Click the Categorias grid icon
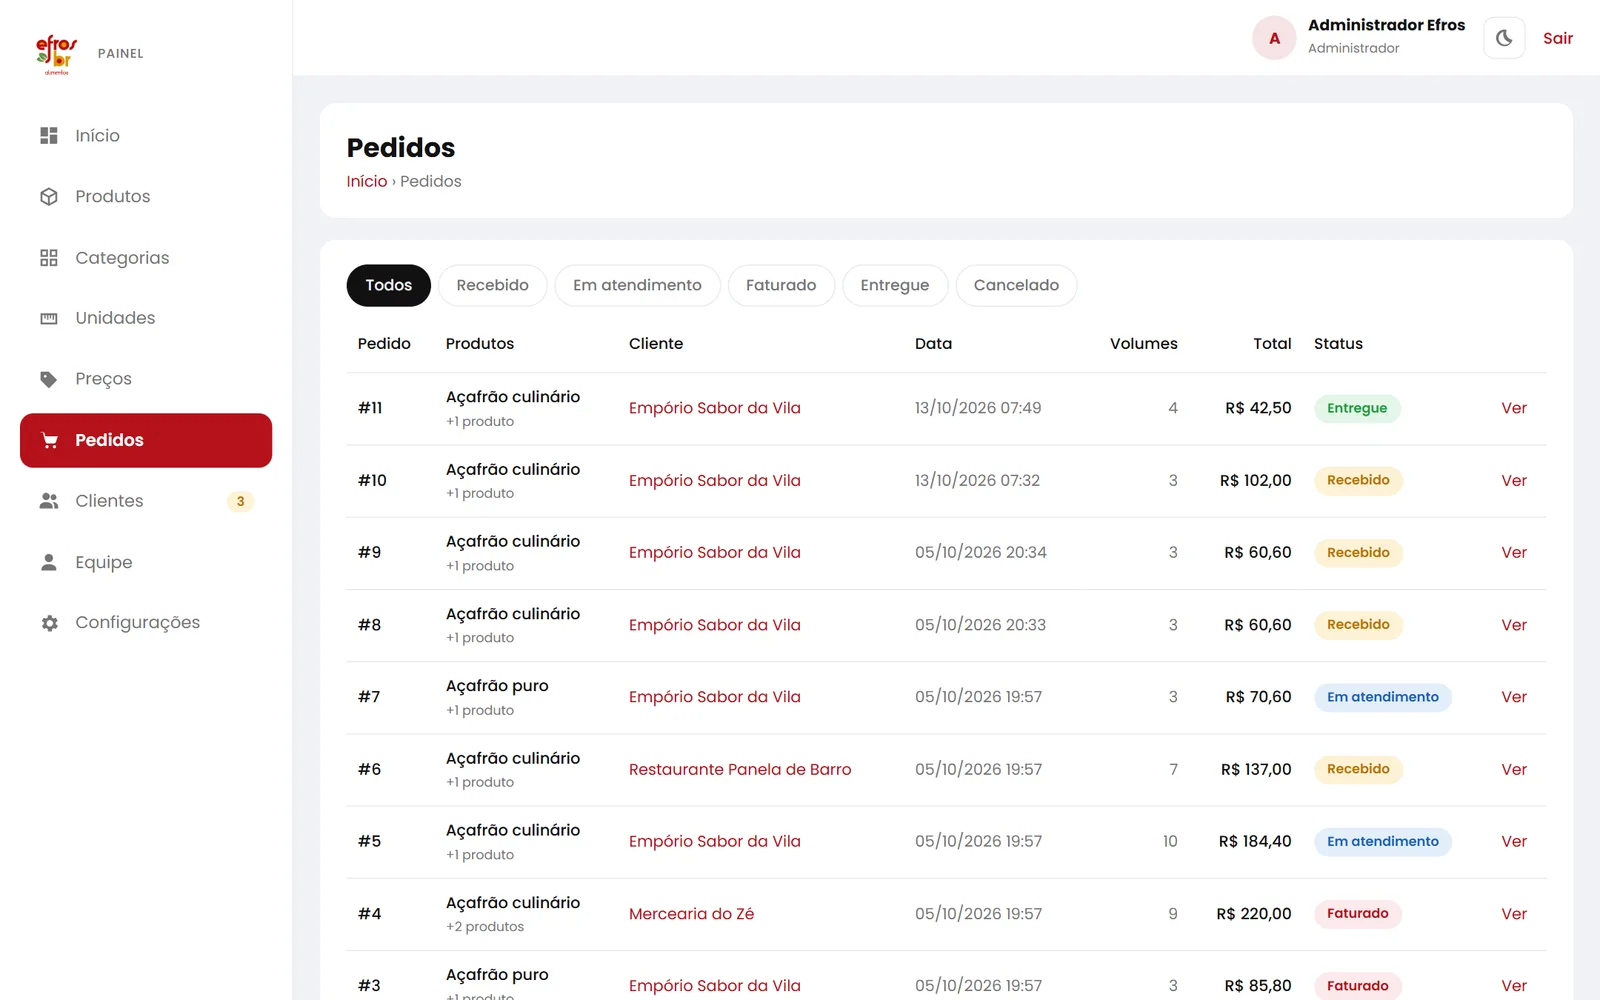The image size is (1600, 1000). point(49,258)
